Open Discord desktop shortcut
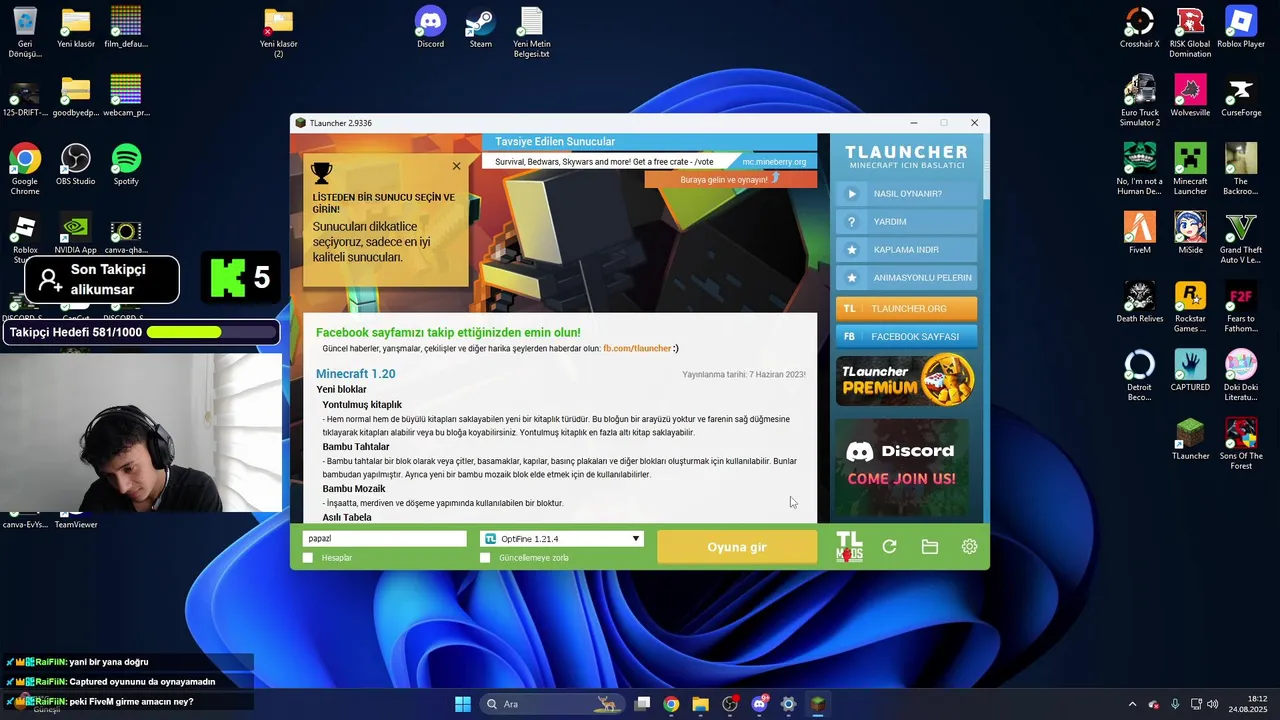1280x720 pixels. pyautogui.click(x=431, y=28)
